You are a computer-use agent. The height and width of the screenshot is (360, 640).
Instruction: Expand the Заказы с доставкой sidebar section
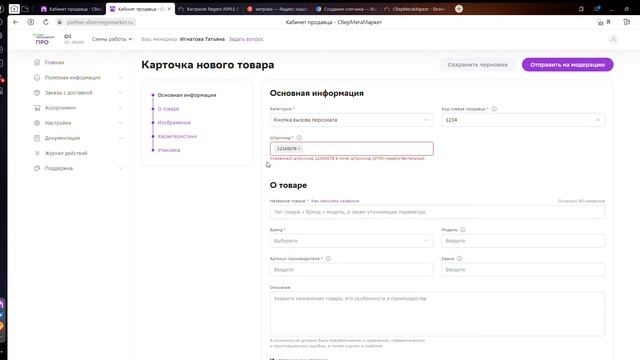tap(120, 93)
